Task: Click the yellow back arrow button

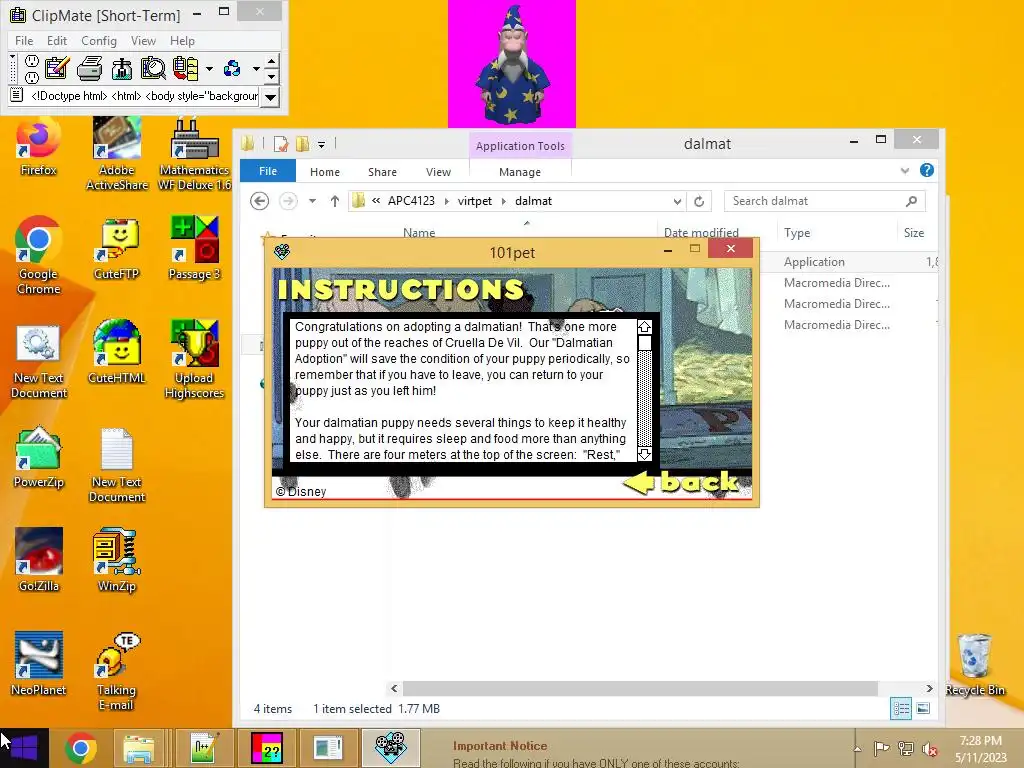Action: pyautogui.click(x=681, y=482)
